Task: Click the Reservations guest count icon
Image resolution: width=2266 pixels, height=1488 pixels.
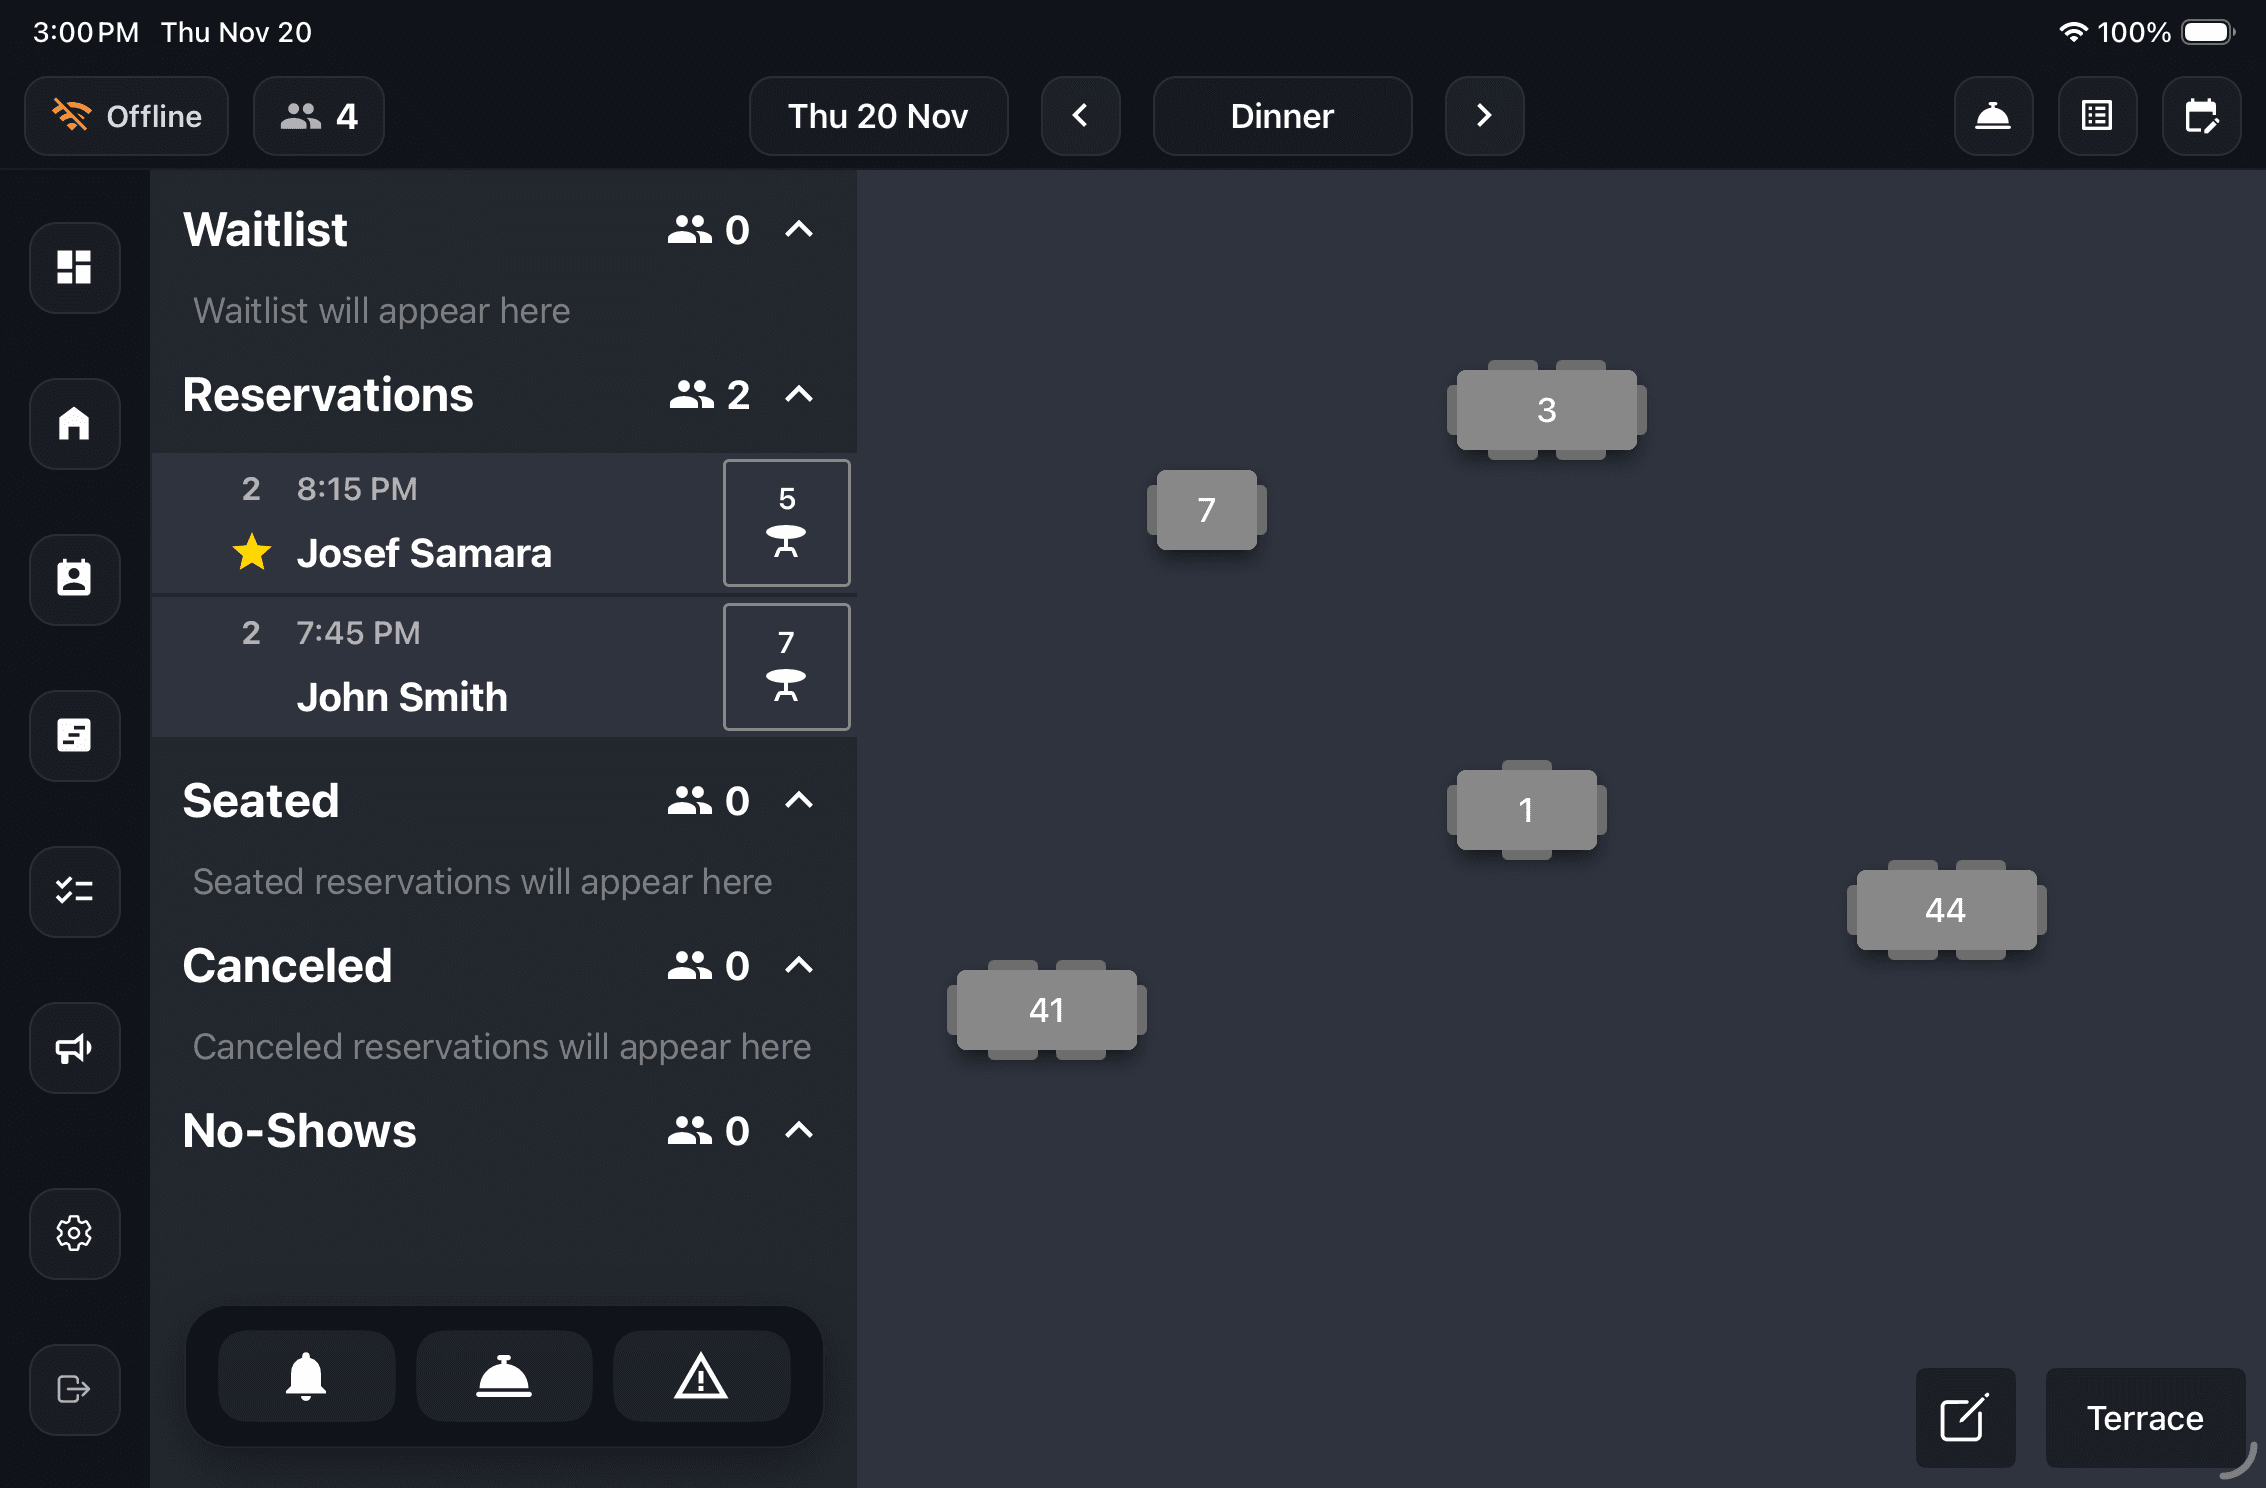Action: [x=691, y=395]
